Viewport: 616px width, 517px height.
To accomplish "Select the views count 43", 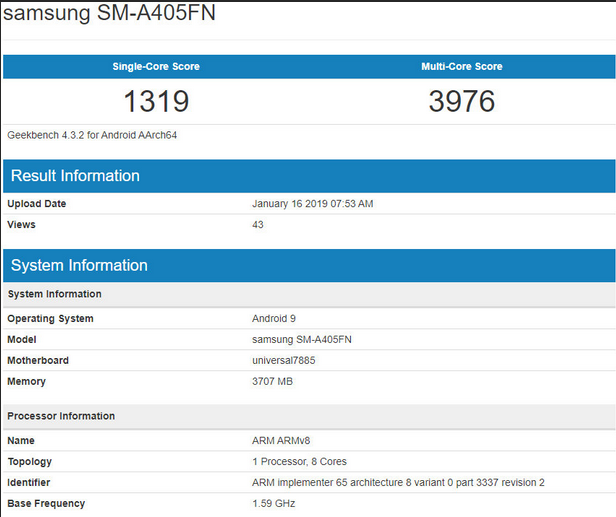I will pos(258,224).
